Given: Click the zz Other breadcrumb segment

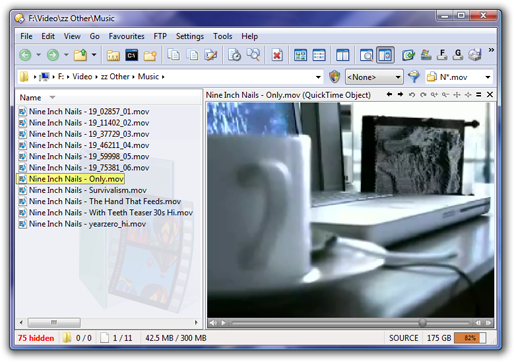Looking at the screenshot, I should coord(115,77).
